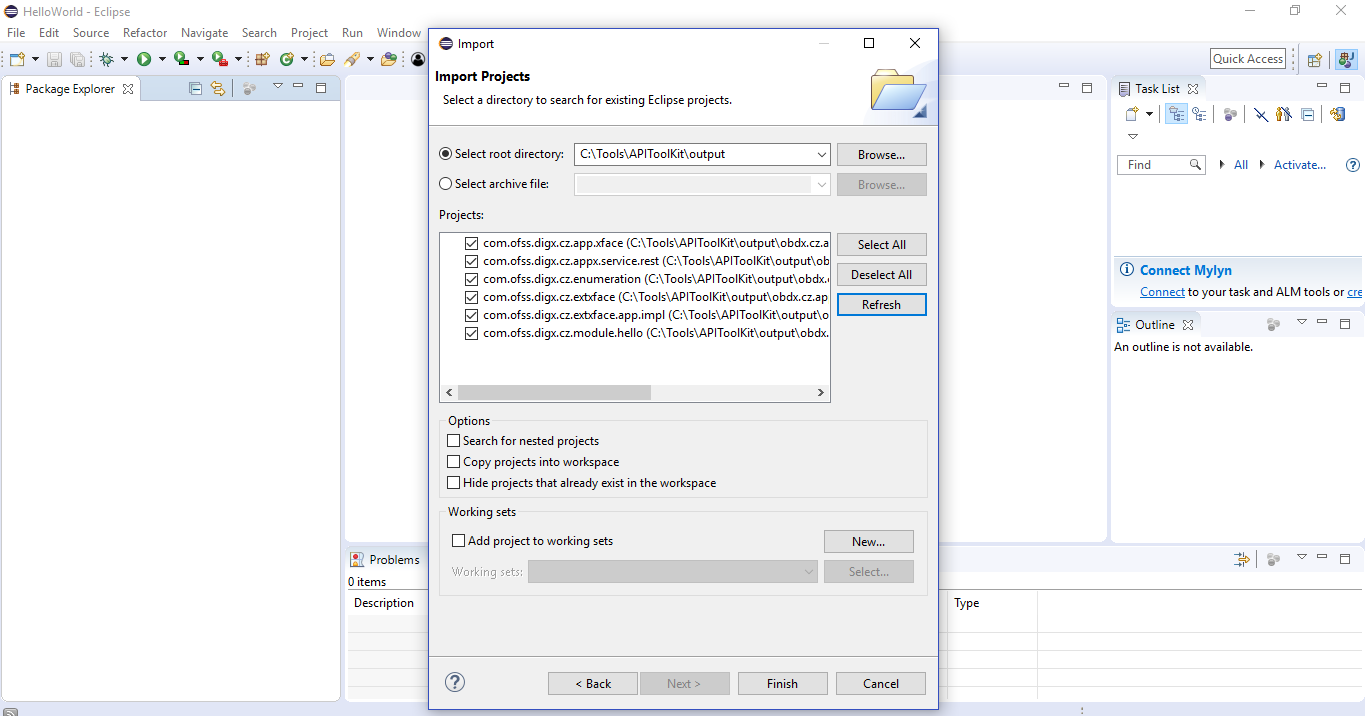Uncheck com.ofss.digx.cz.appx.service.rest project
The width and height of the screenshot is (1365, 716).
[472, 261]
